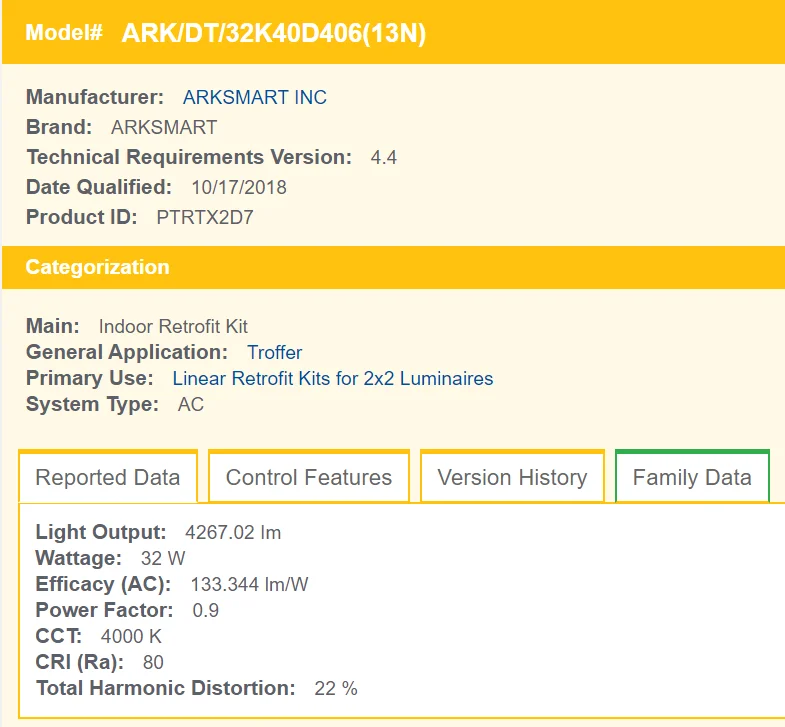Select the Family Data tab
Image resolution: width=785 pixels, height=727 pixels.
tap(692, 477)
